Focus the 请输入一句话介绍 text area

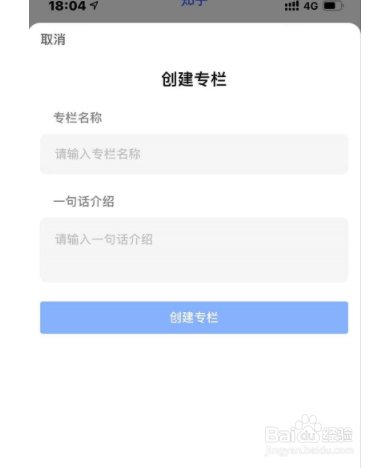point(194,250)
